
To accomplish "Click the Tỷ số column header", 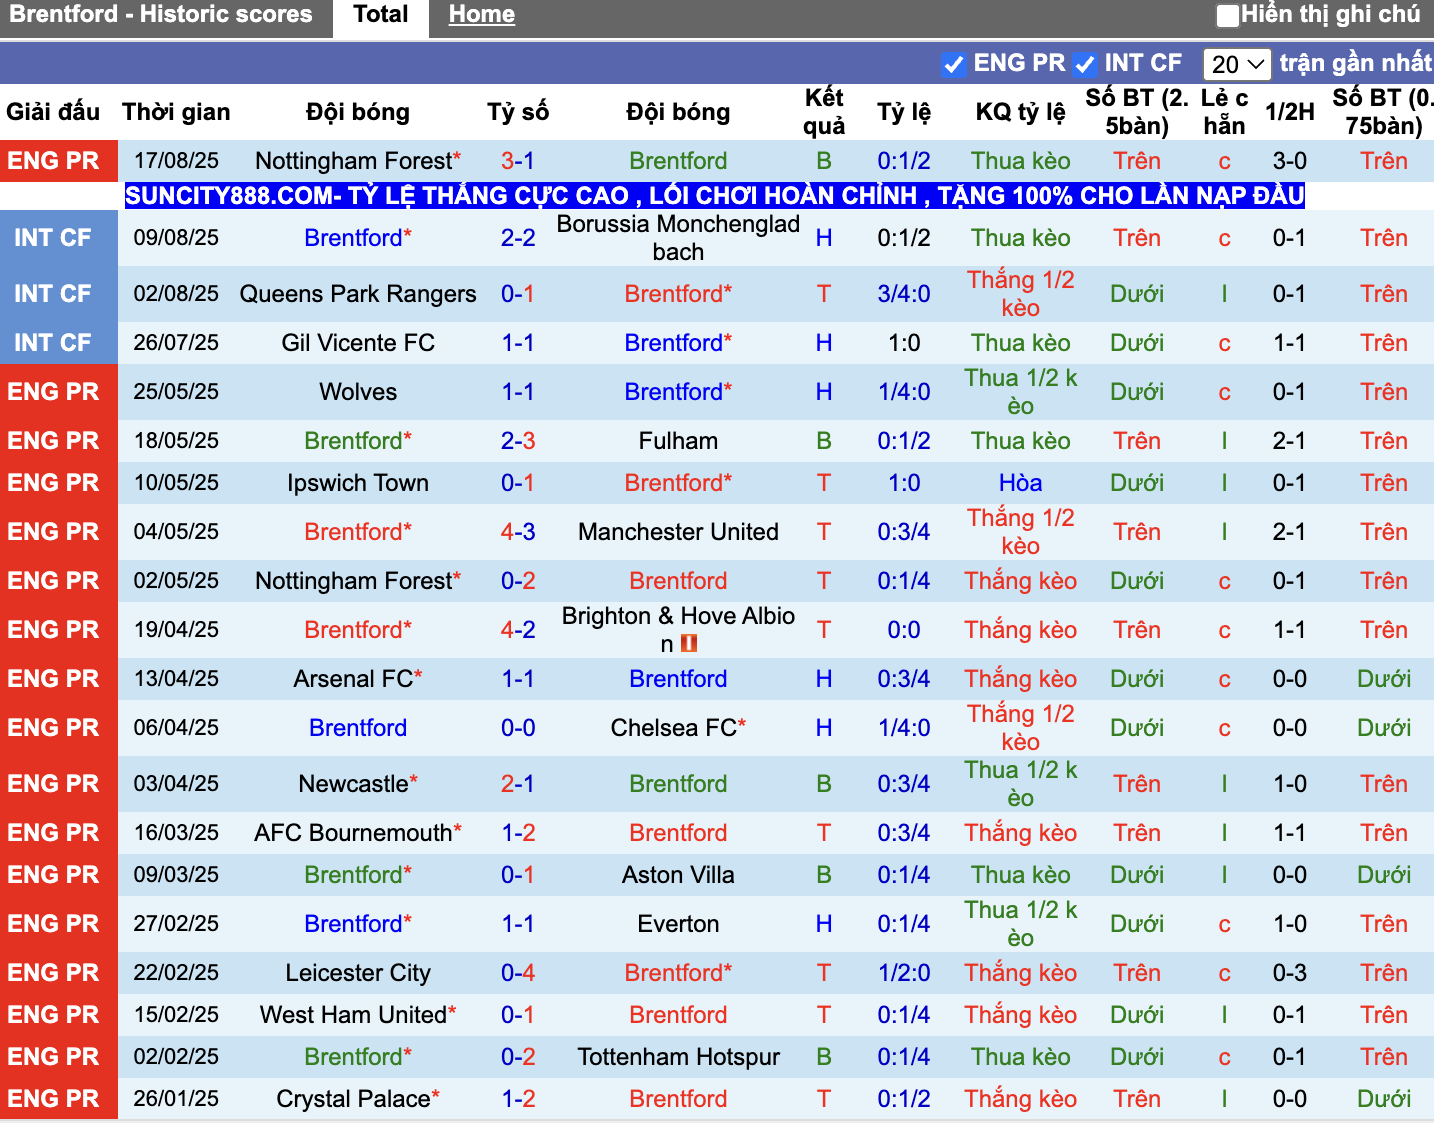I will 518,112.
